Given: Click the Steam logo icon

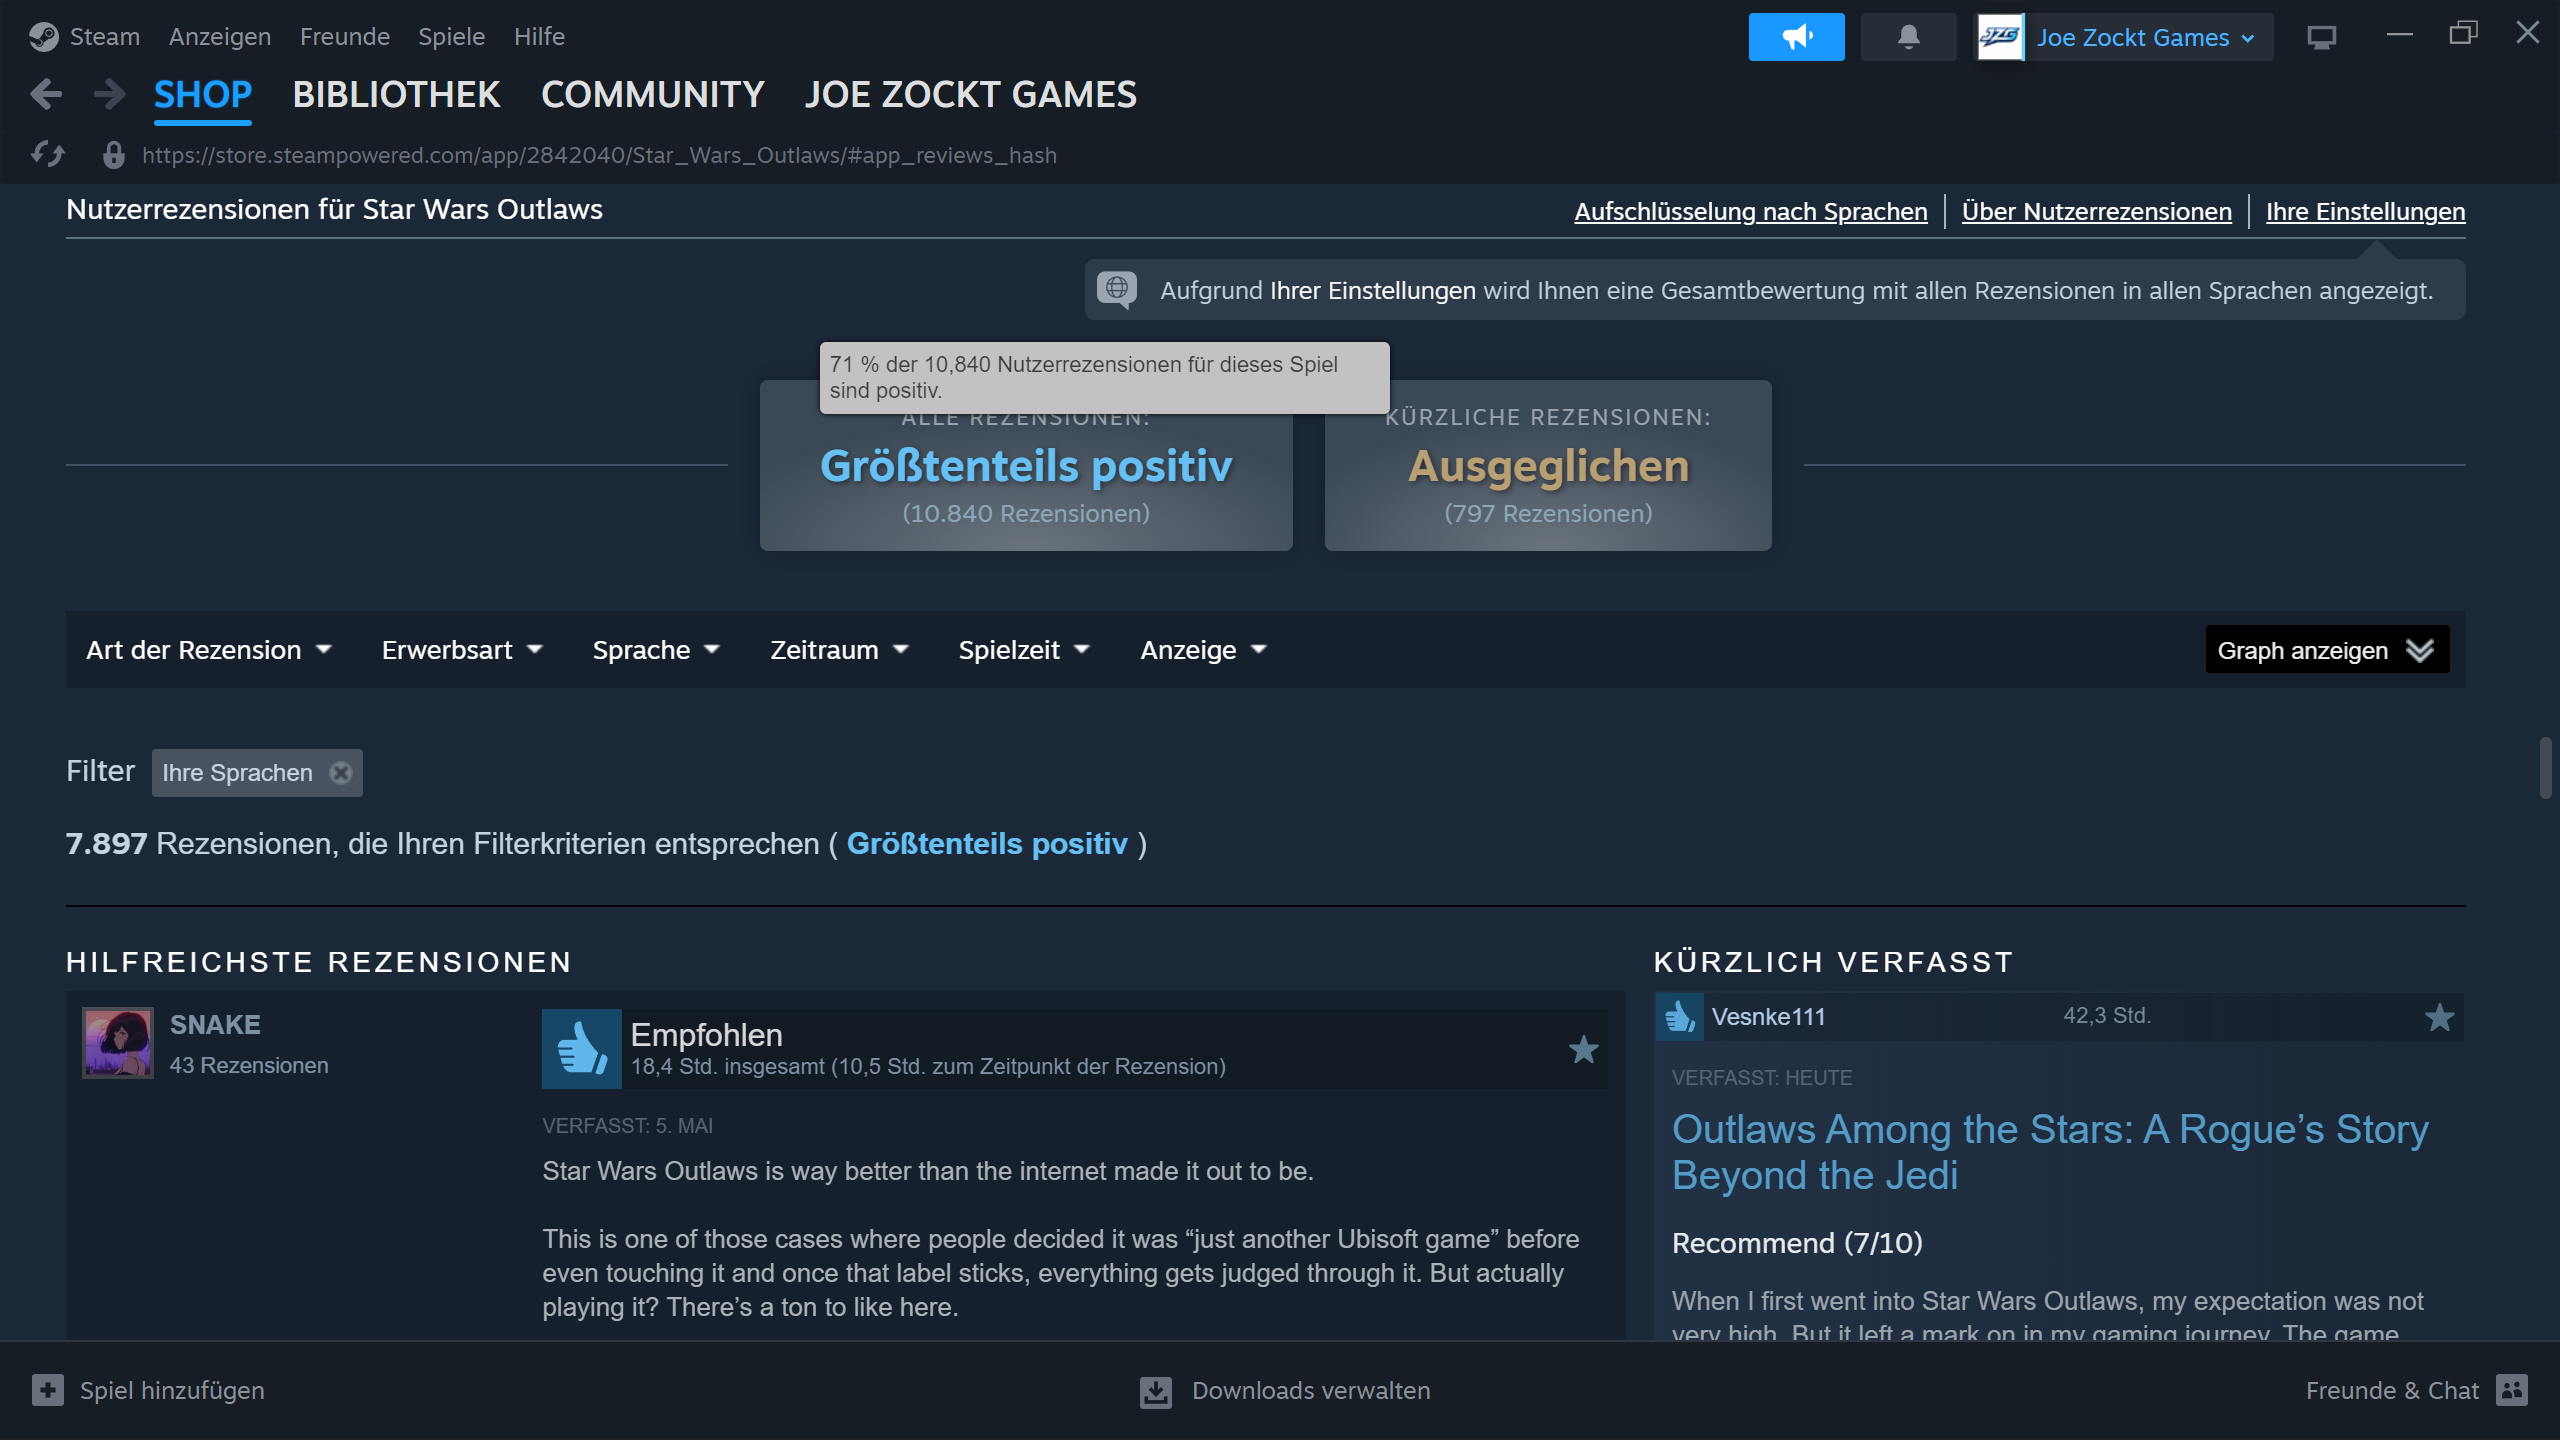Looking at the screenshot, I should 43,37.
